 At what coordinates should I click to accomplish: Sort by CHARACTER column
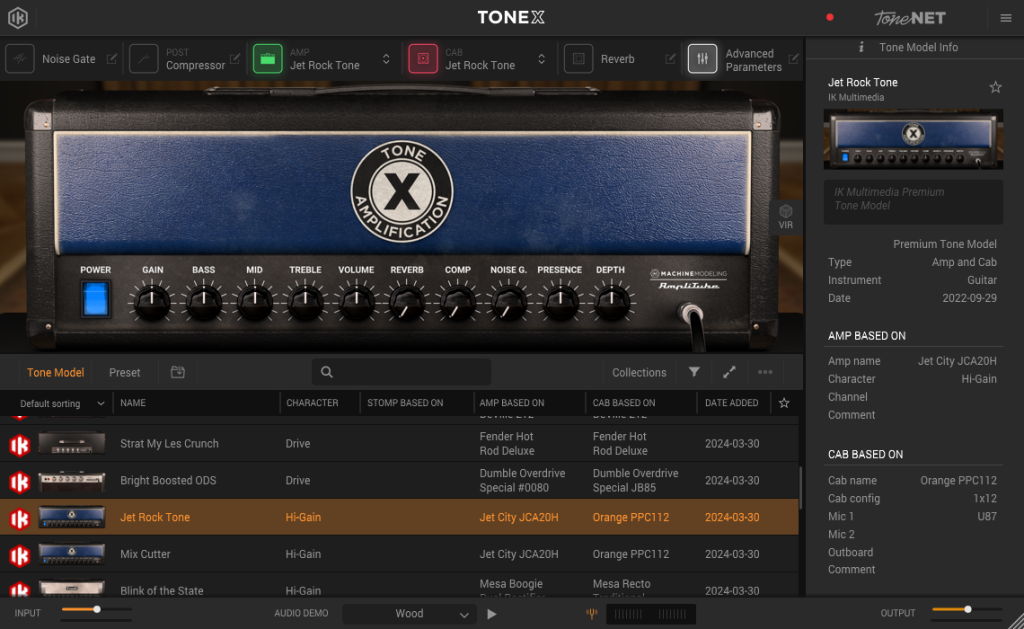click(312, 403)
